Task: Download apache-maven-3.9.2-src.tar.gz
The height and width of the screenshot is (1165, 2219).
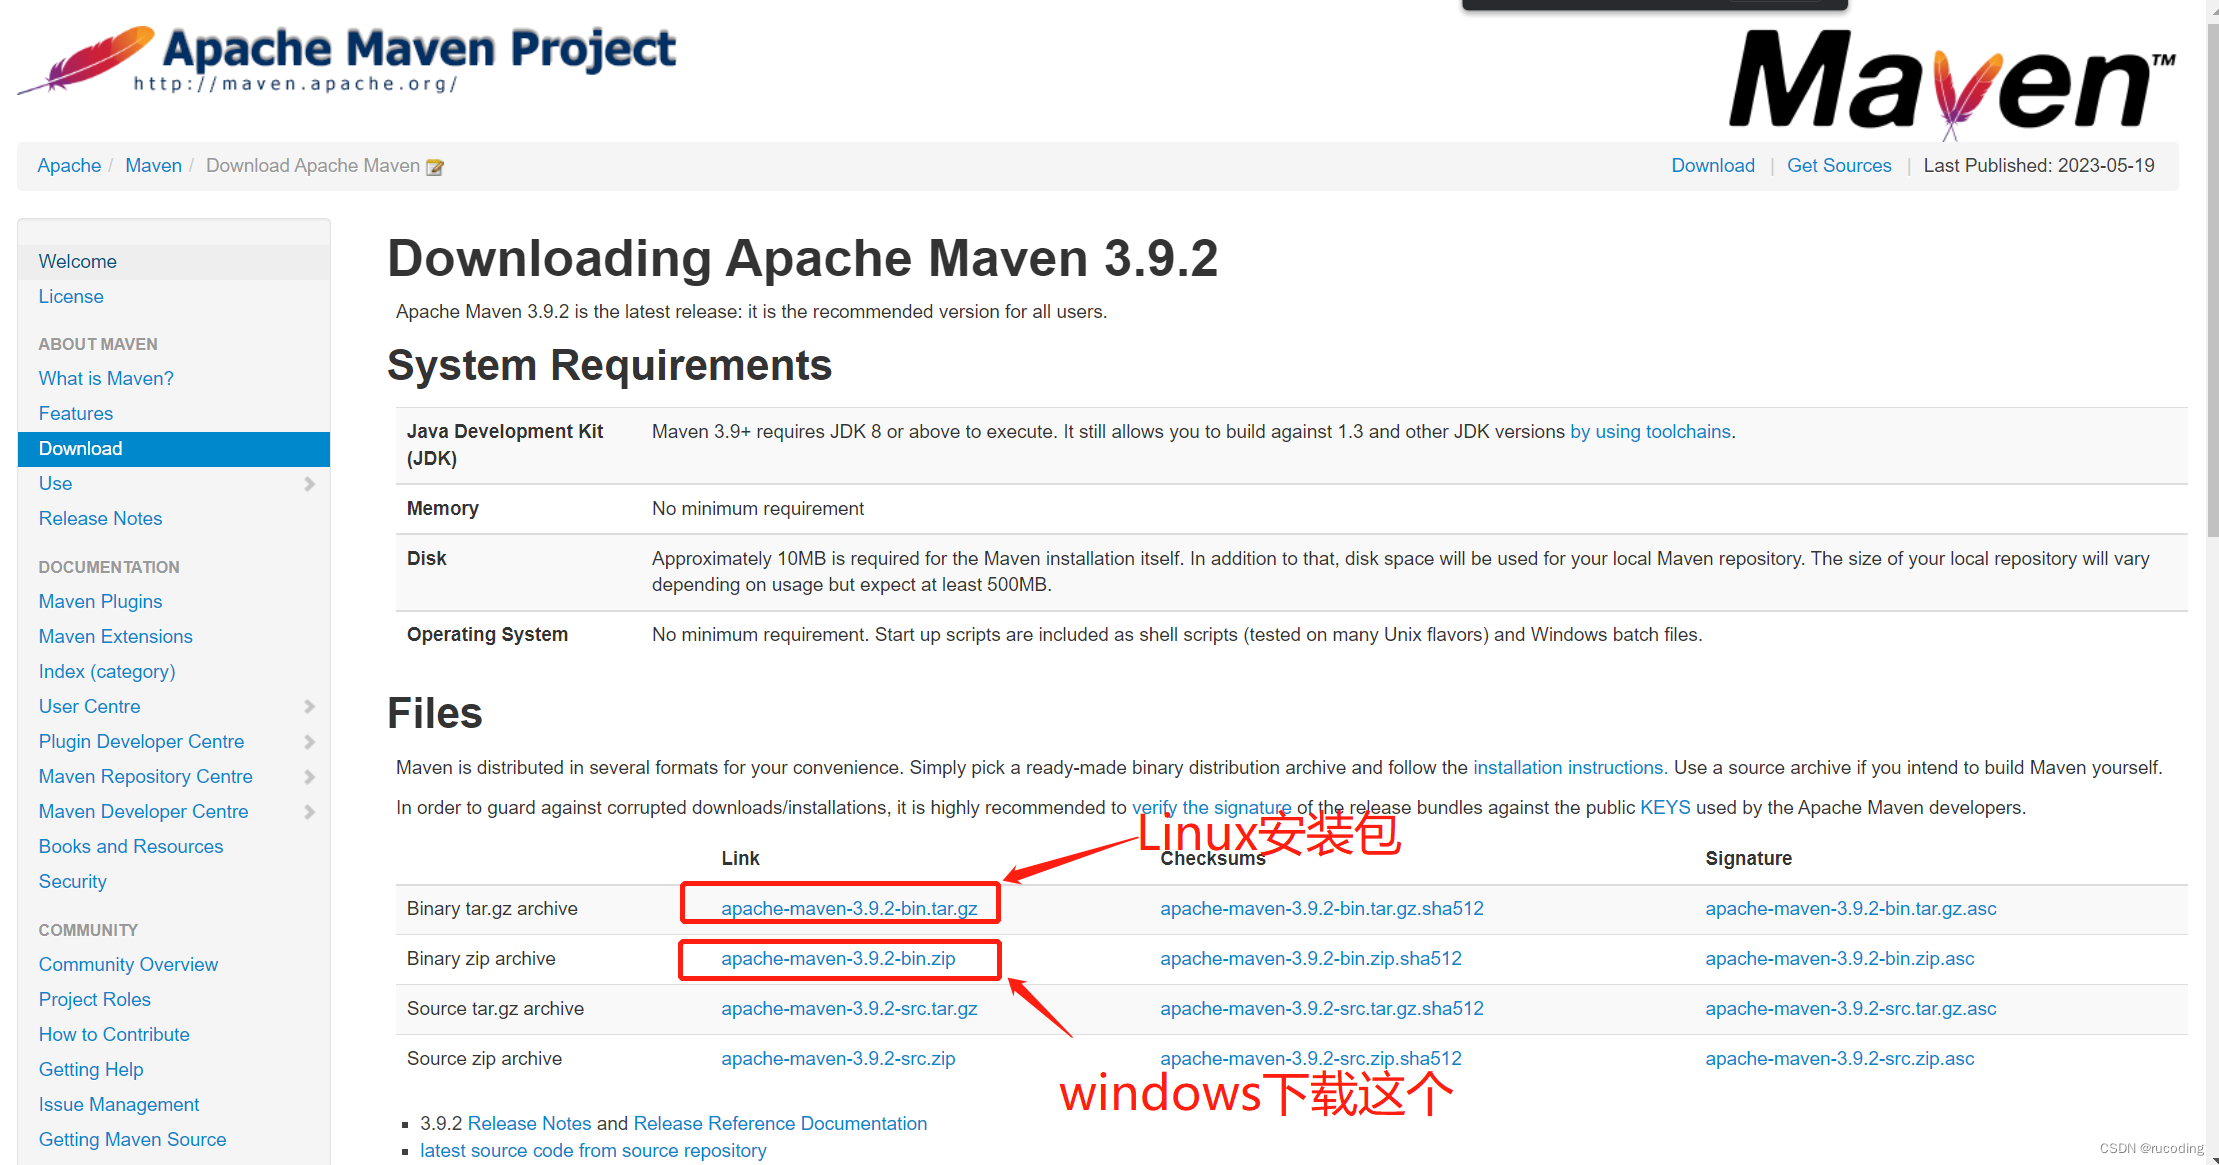Action: pyautogui.click(x=849, y=1009)
